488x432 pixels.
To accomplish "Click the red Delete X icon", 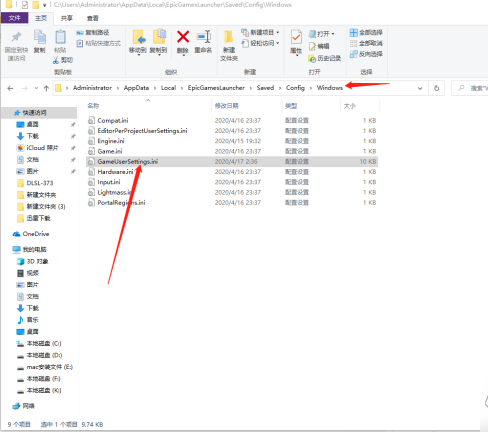I will pyautogui.click(x=183, y=37).
